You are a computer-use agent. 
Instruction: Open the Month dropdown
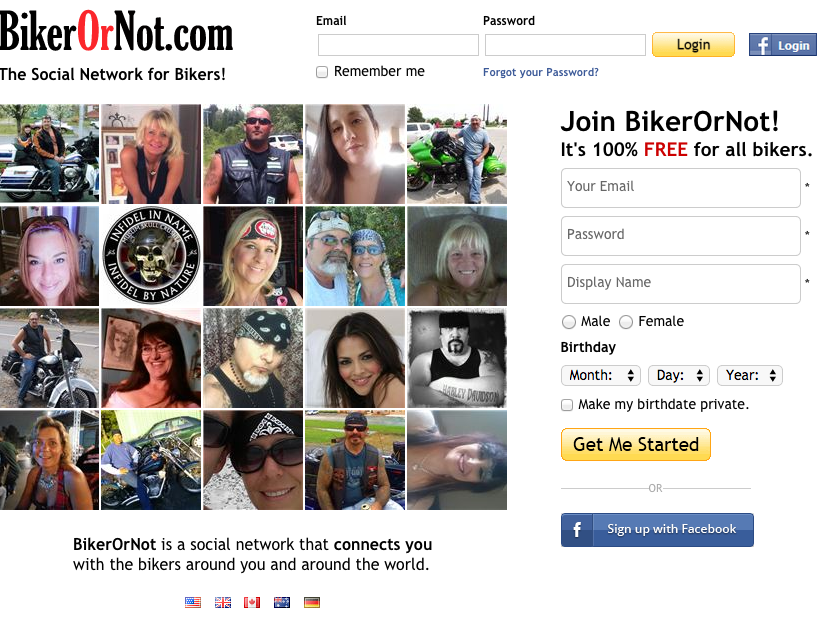(601, 376)
